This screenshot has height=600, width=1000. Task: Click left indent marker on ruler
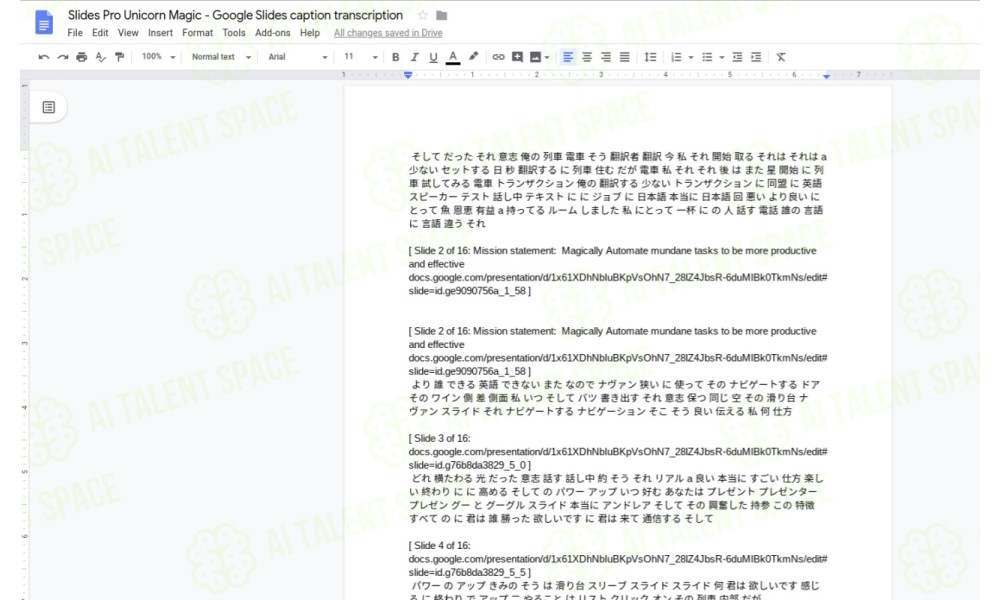pos(408,75)
